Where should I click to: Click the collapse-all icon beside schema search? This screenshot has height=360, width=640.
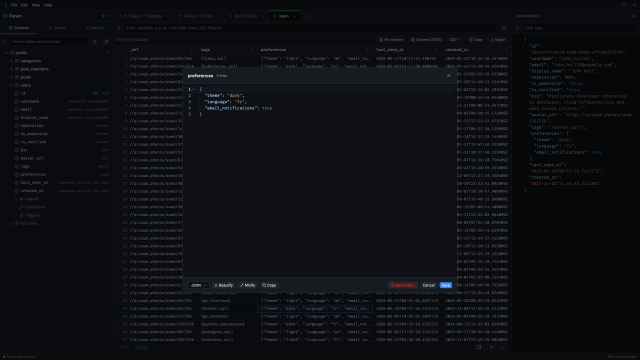click(95, 42)
